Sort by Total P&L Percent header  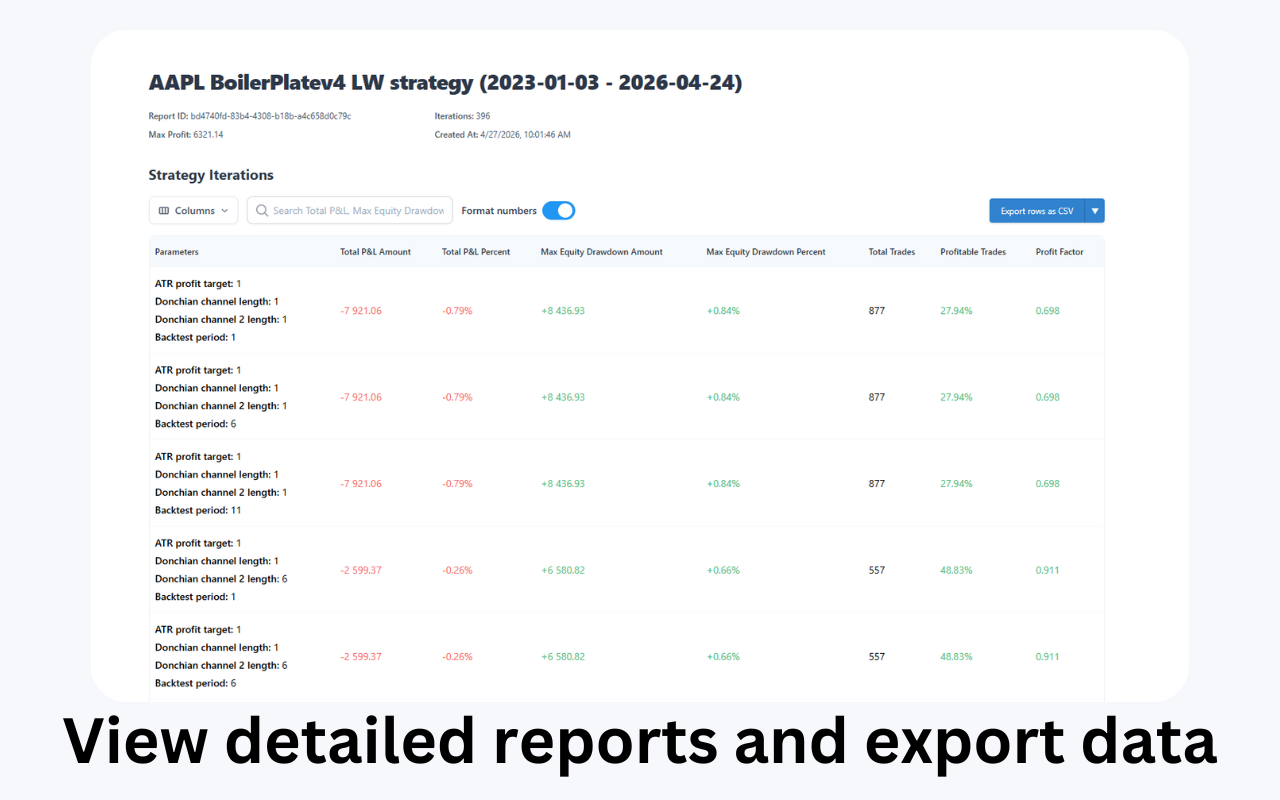(x=476, y=252)
